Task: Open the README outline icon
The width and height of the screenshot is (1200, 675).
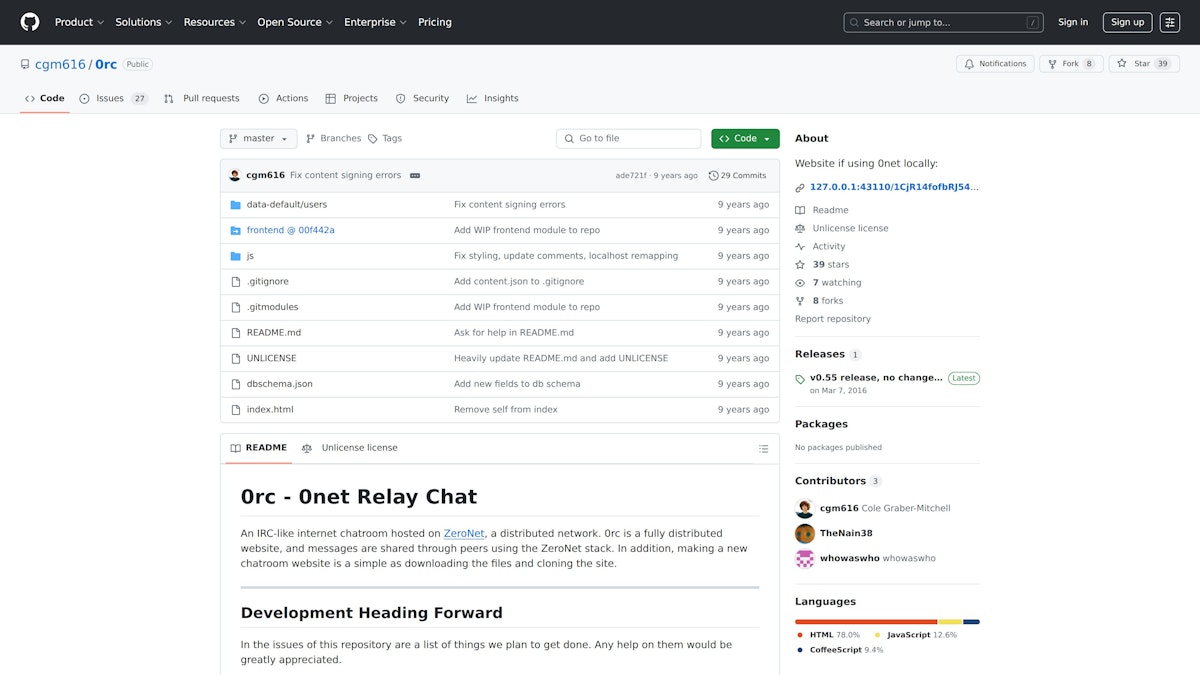Action: tap(763, 449)
